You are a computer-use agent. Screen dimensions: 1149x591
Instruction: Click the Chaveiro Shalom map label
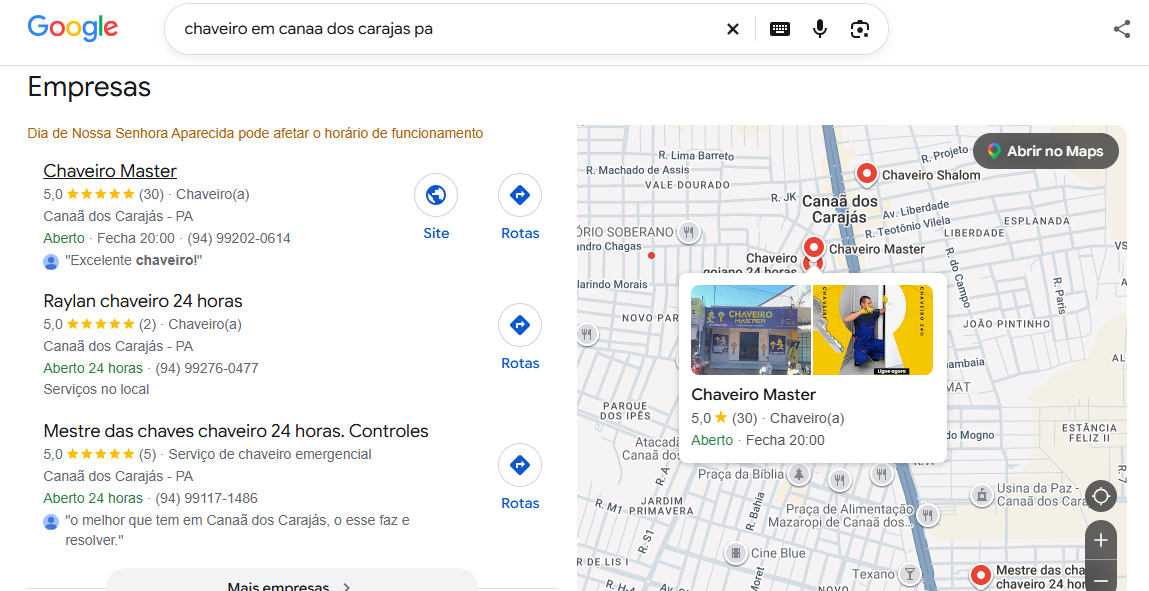click(931, 175)
